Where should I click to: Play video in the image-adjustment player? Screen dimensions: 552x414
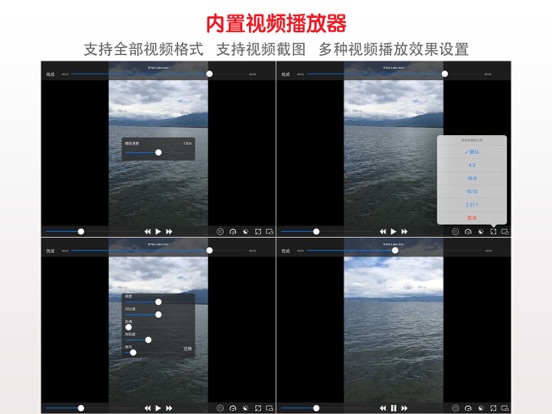(x=158, y=408)
